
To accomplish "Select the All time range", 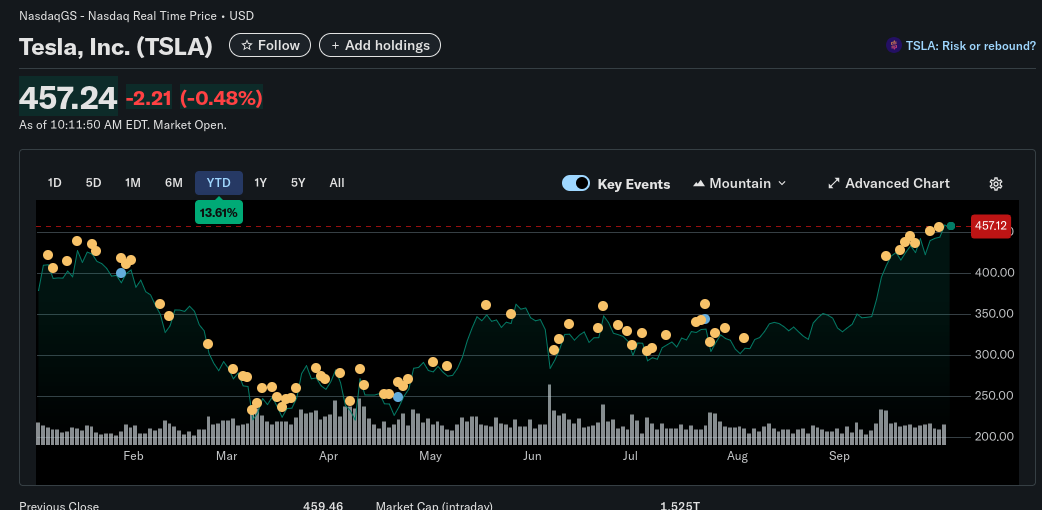I will point(337,183).
